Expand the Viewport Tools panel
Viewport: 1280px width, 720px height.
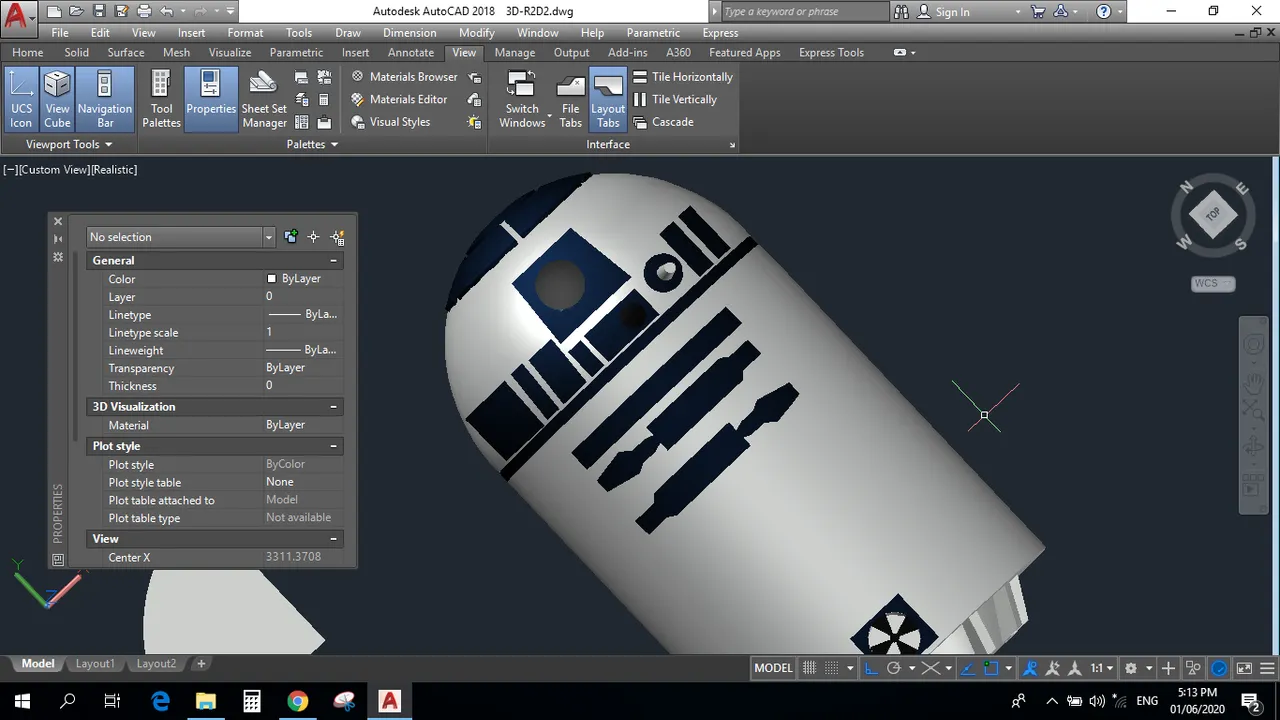[x=68, y=144]
